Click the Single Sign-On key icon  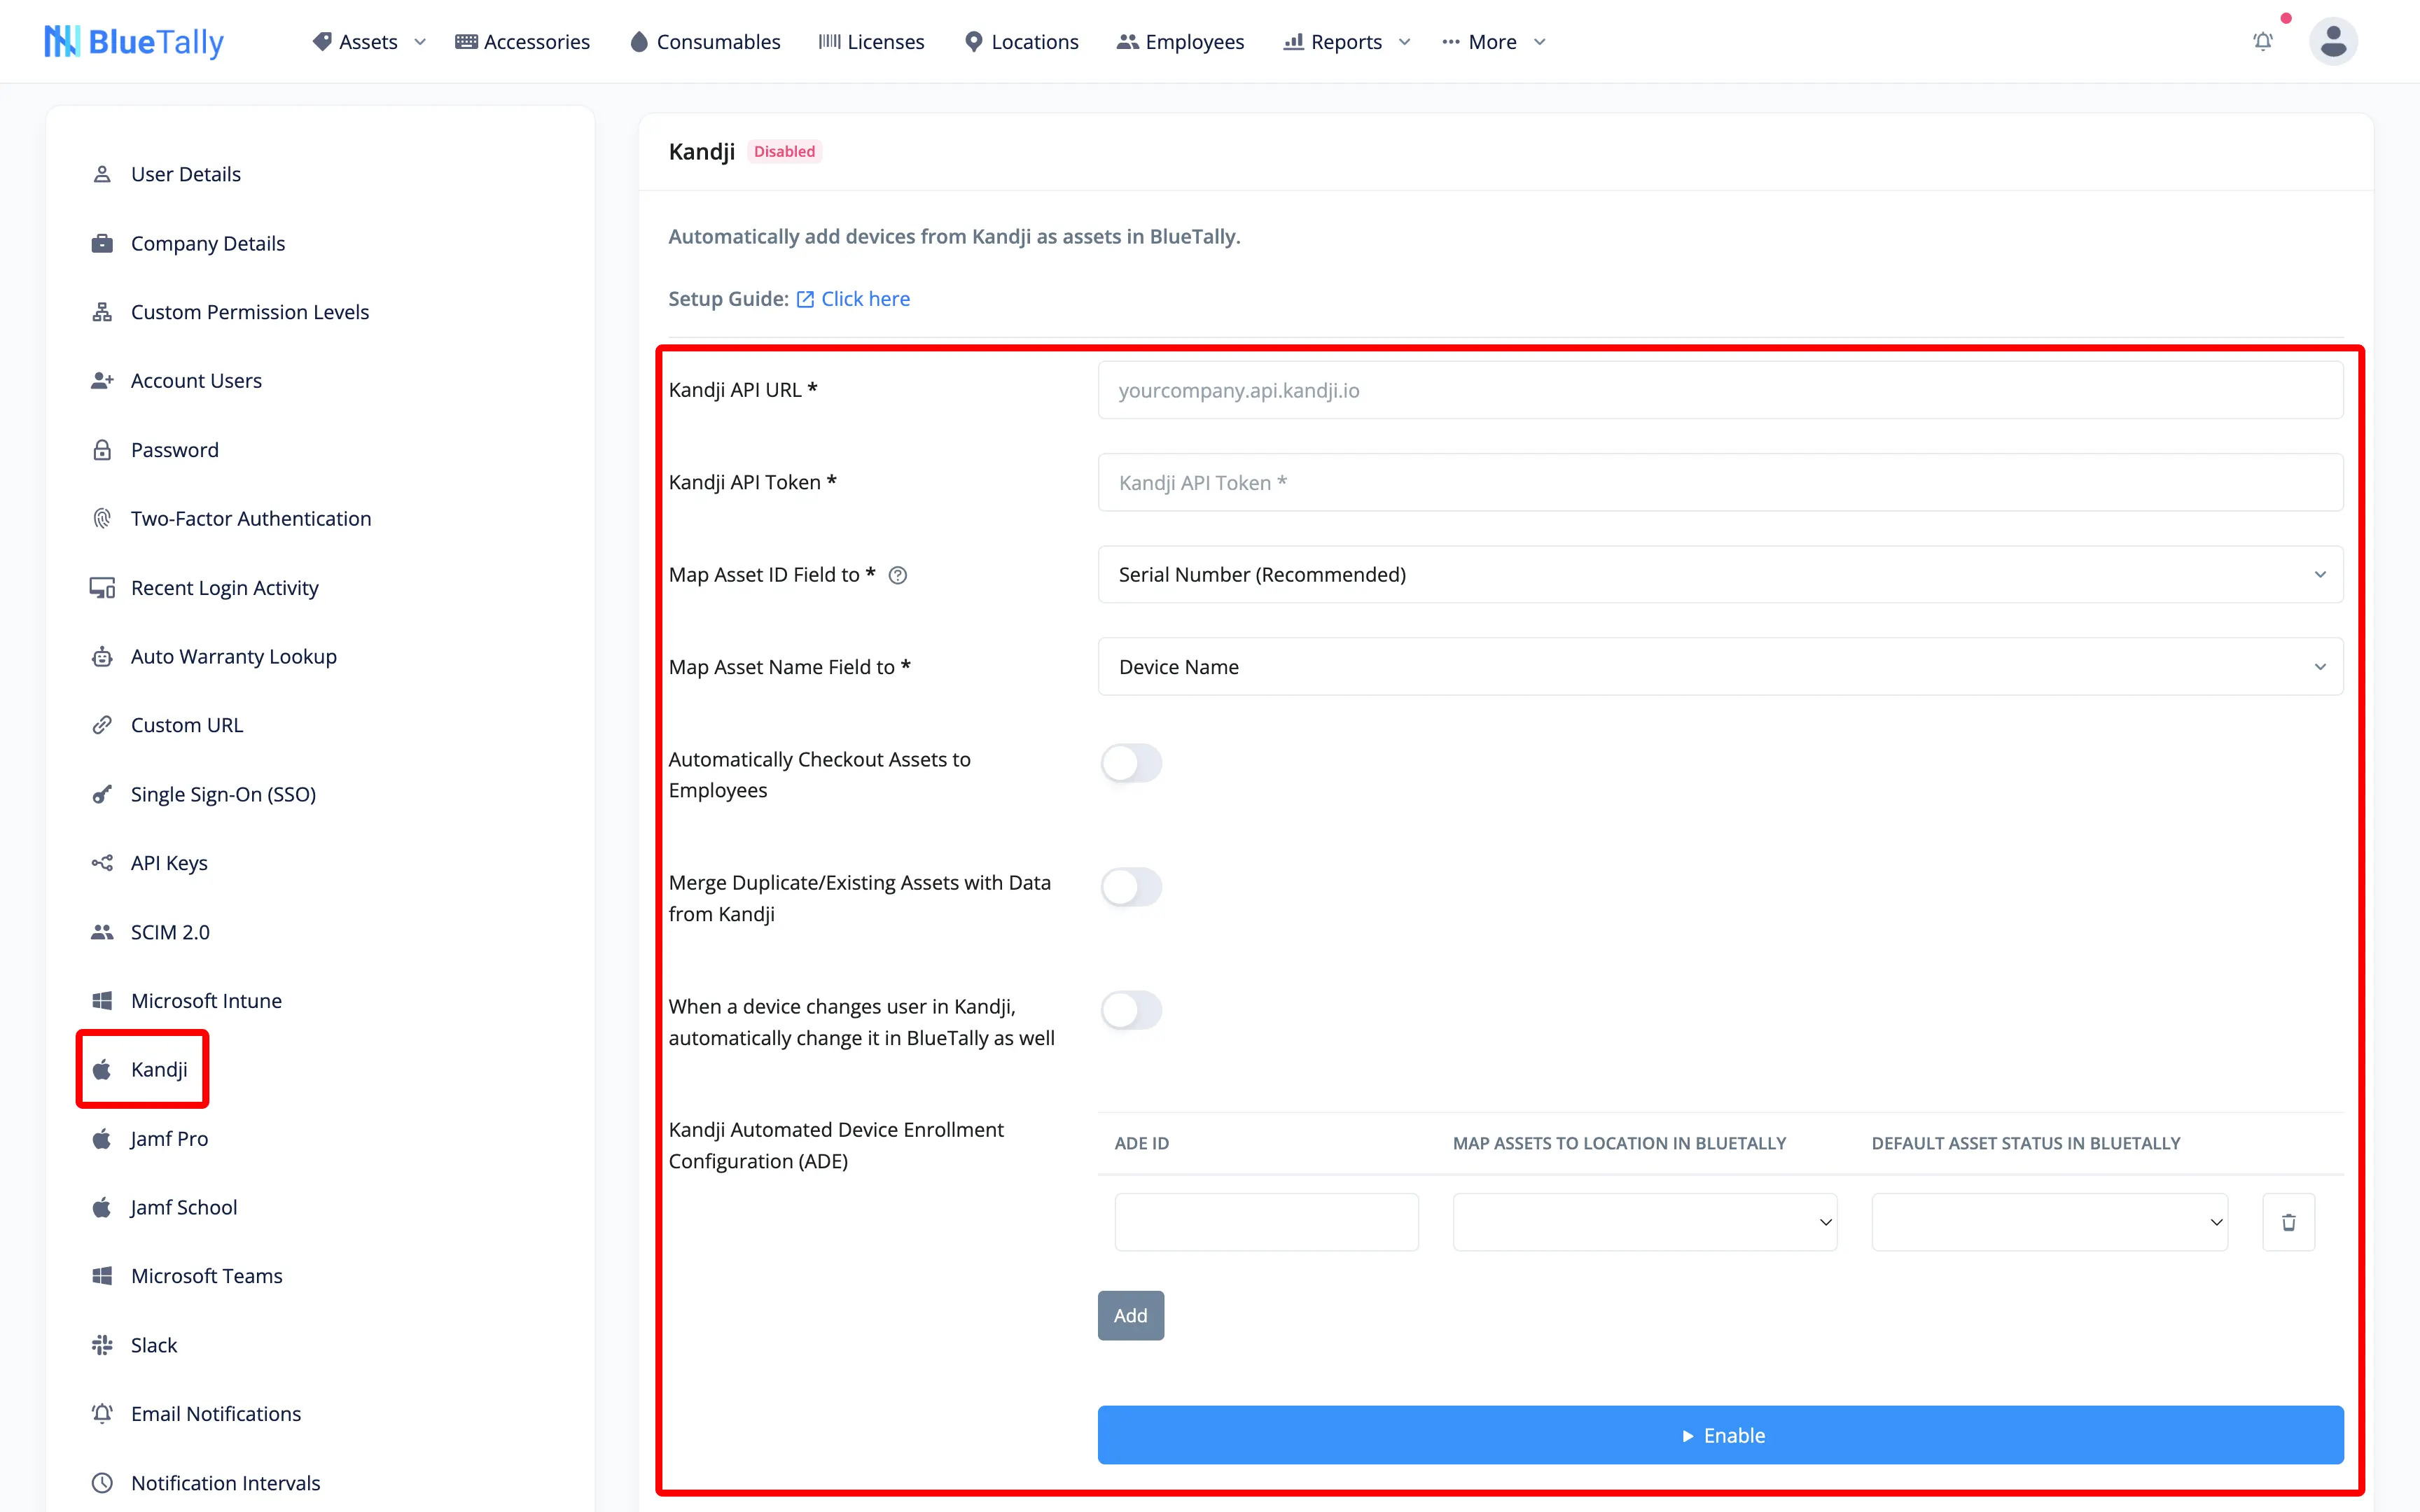point(102,794)
